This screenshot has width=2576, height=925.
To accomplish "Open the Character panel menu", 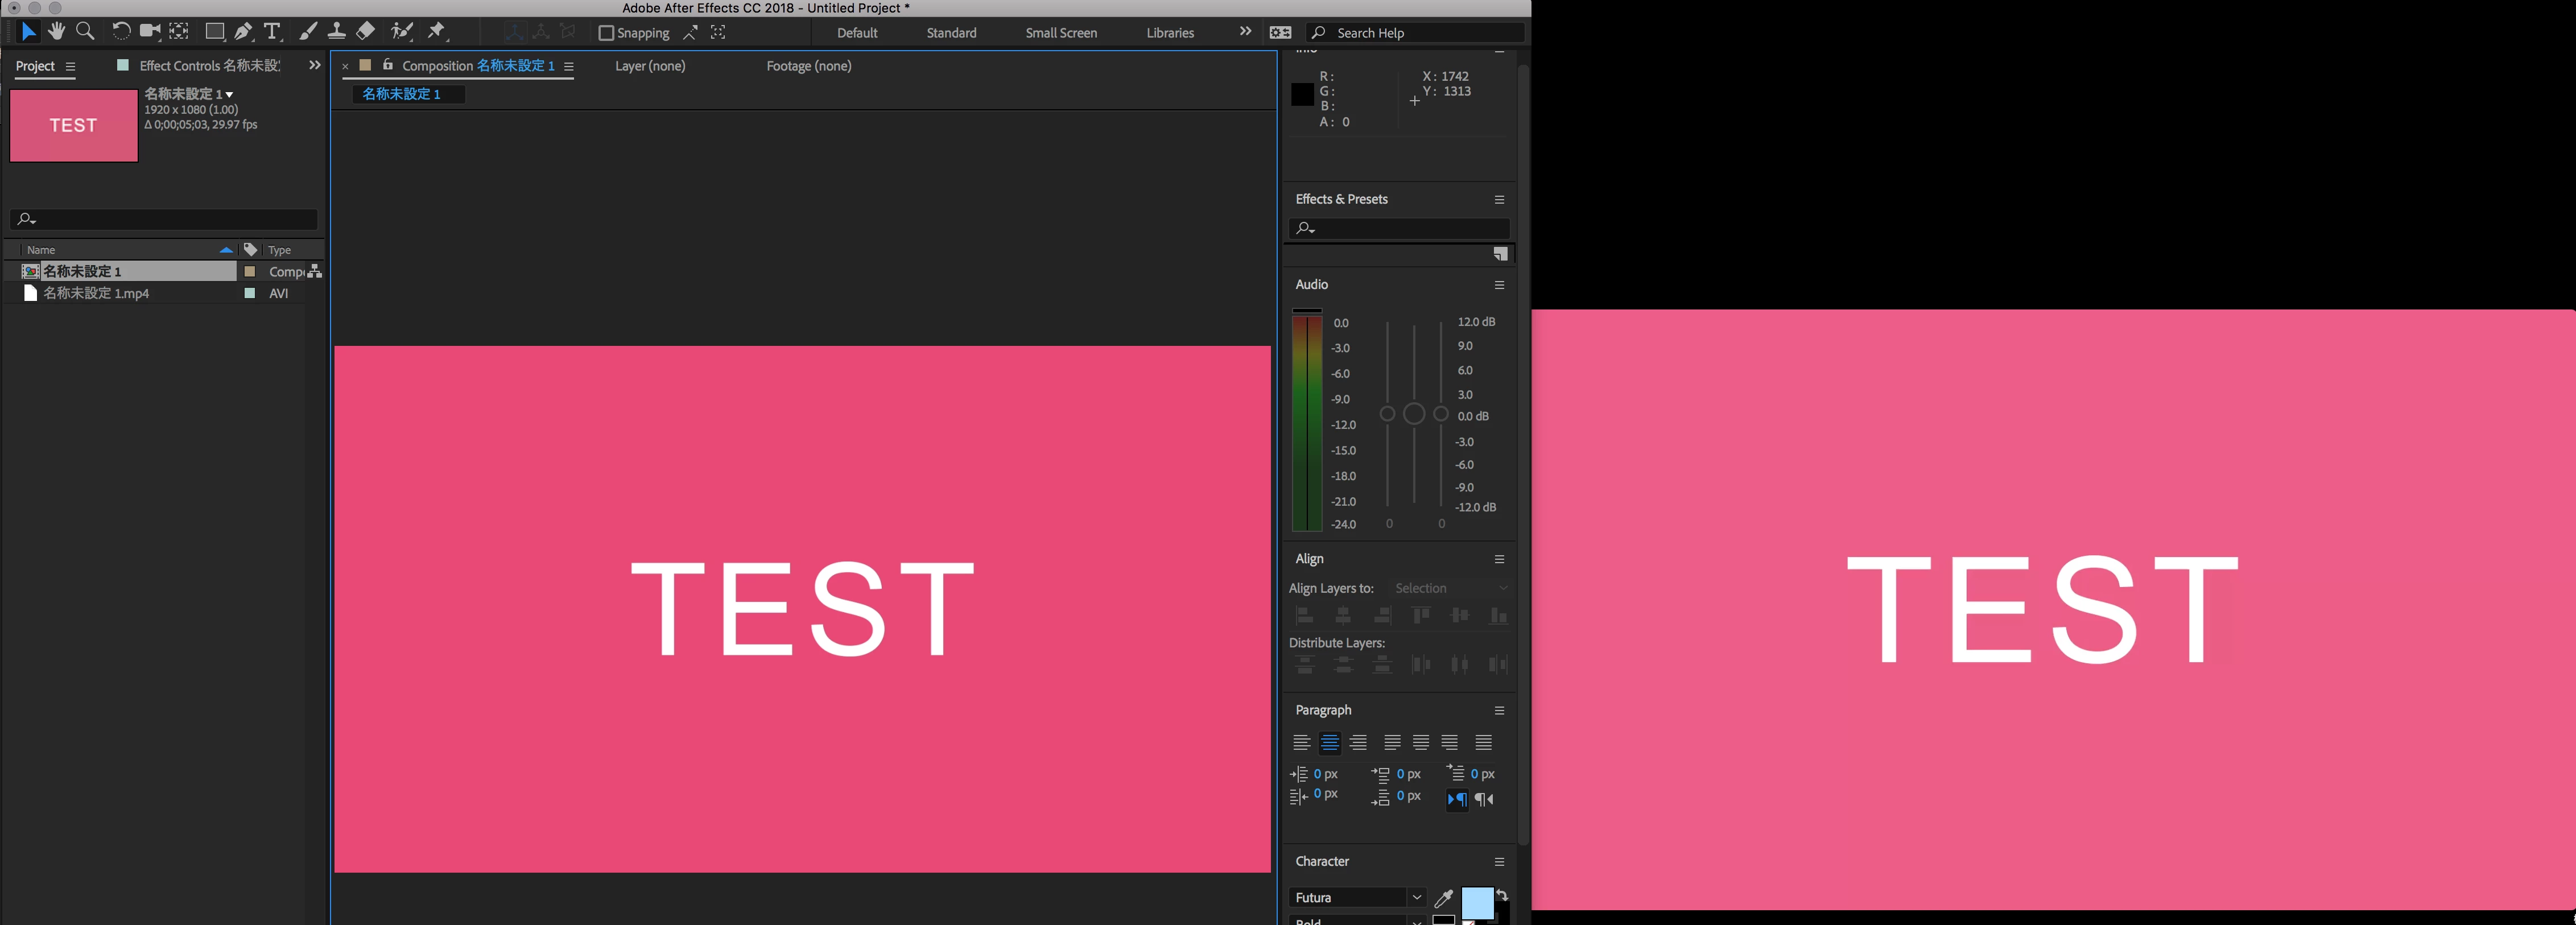I will (x=1499, y=861).
